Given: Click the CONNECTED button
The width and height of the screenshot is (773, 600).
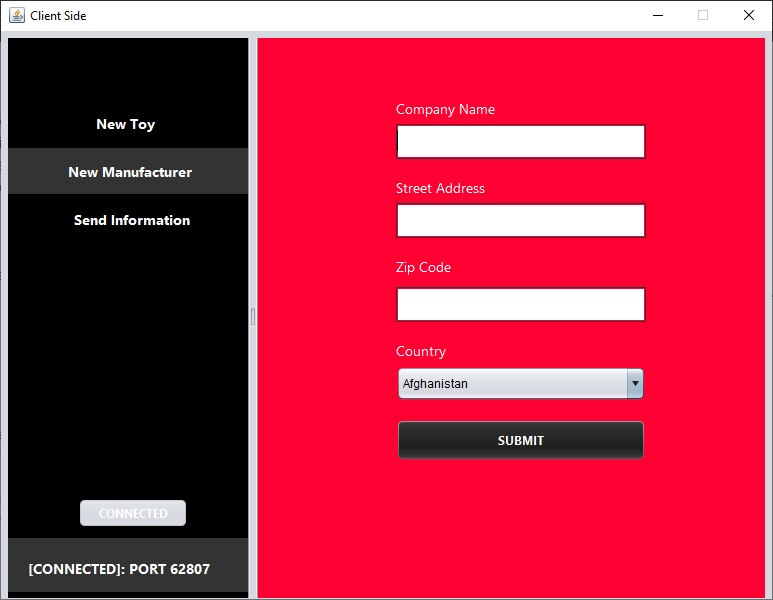Looking at the screenshot, I should pos(133,513).
